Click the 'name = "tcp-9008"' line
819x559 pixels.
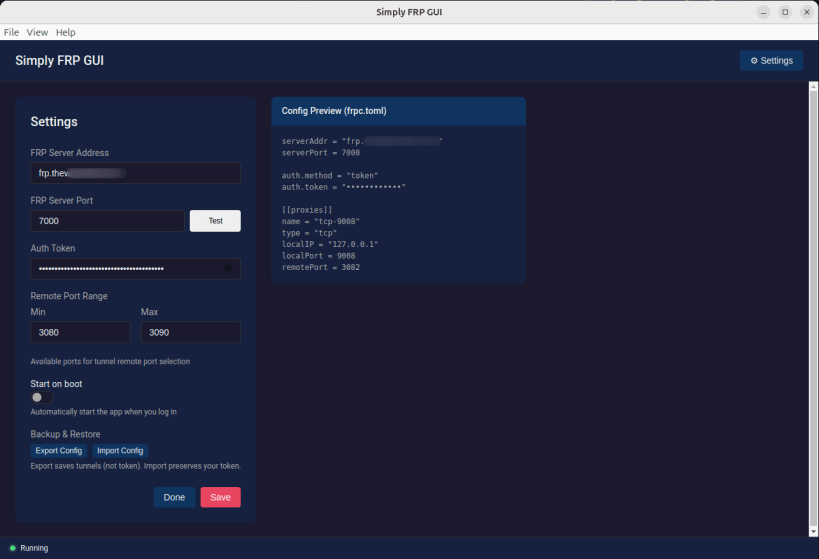321,222
